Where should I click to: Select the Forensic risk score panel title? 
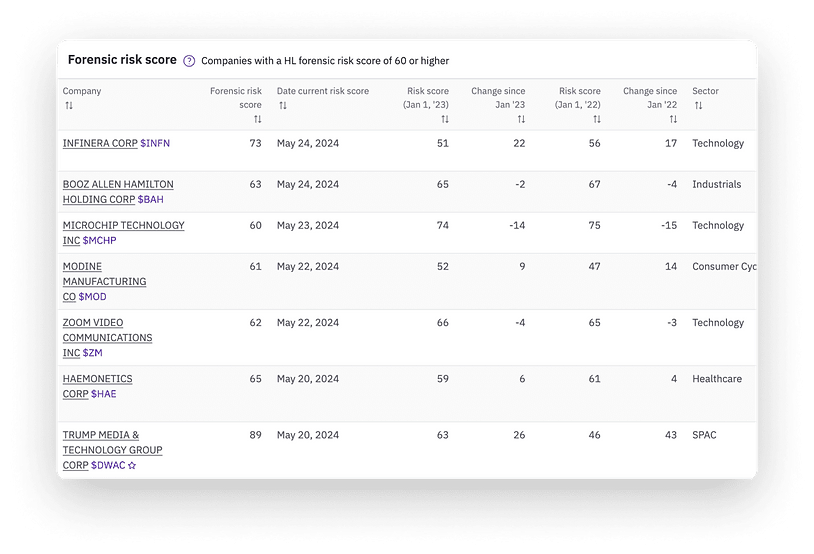click(122, 60)
